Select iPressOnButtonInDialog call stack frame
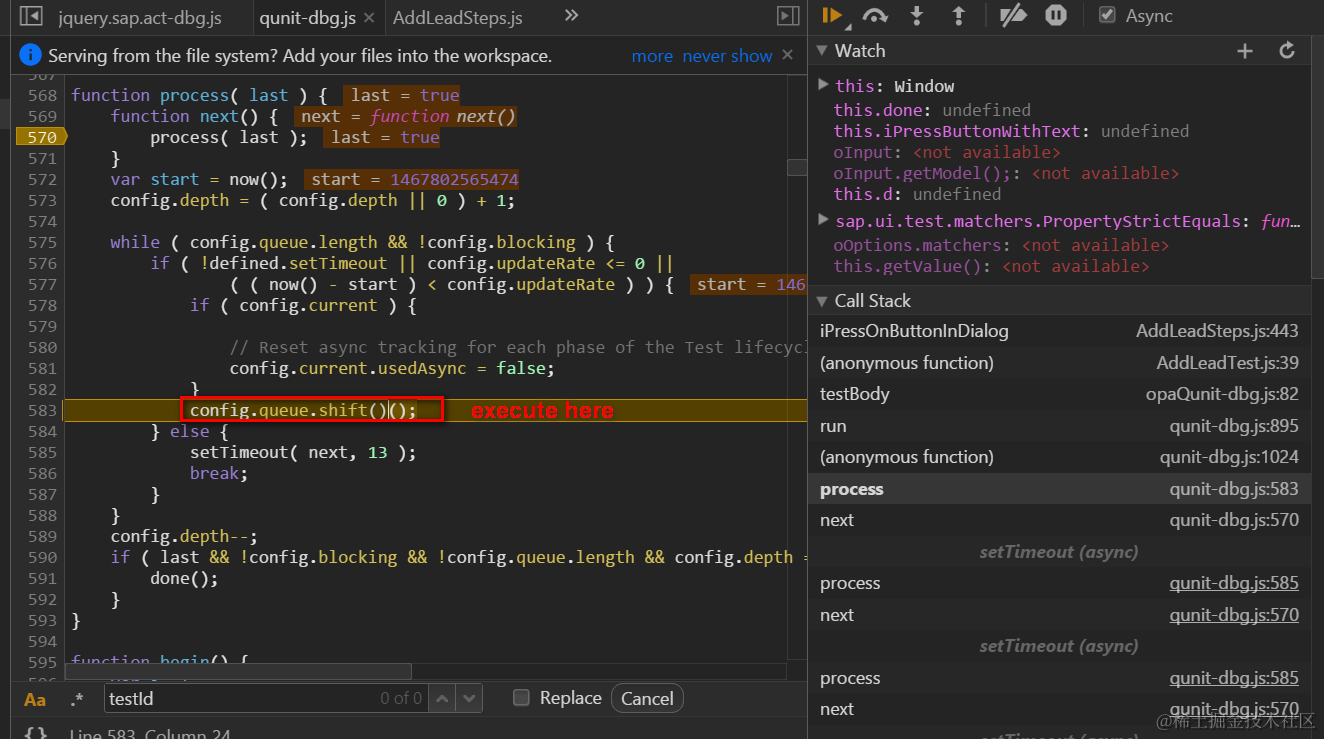This screenshot has width=1324, height=739. click(x=1059, y=331)
